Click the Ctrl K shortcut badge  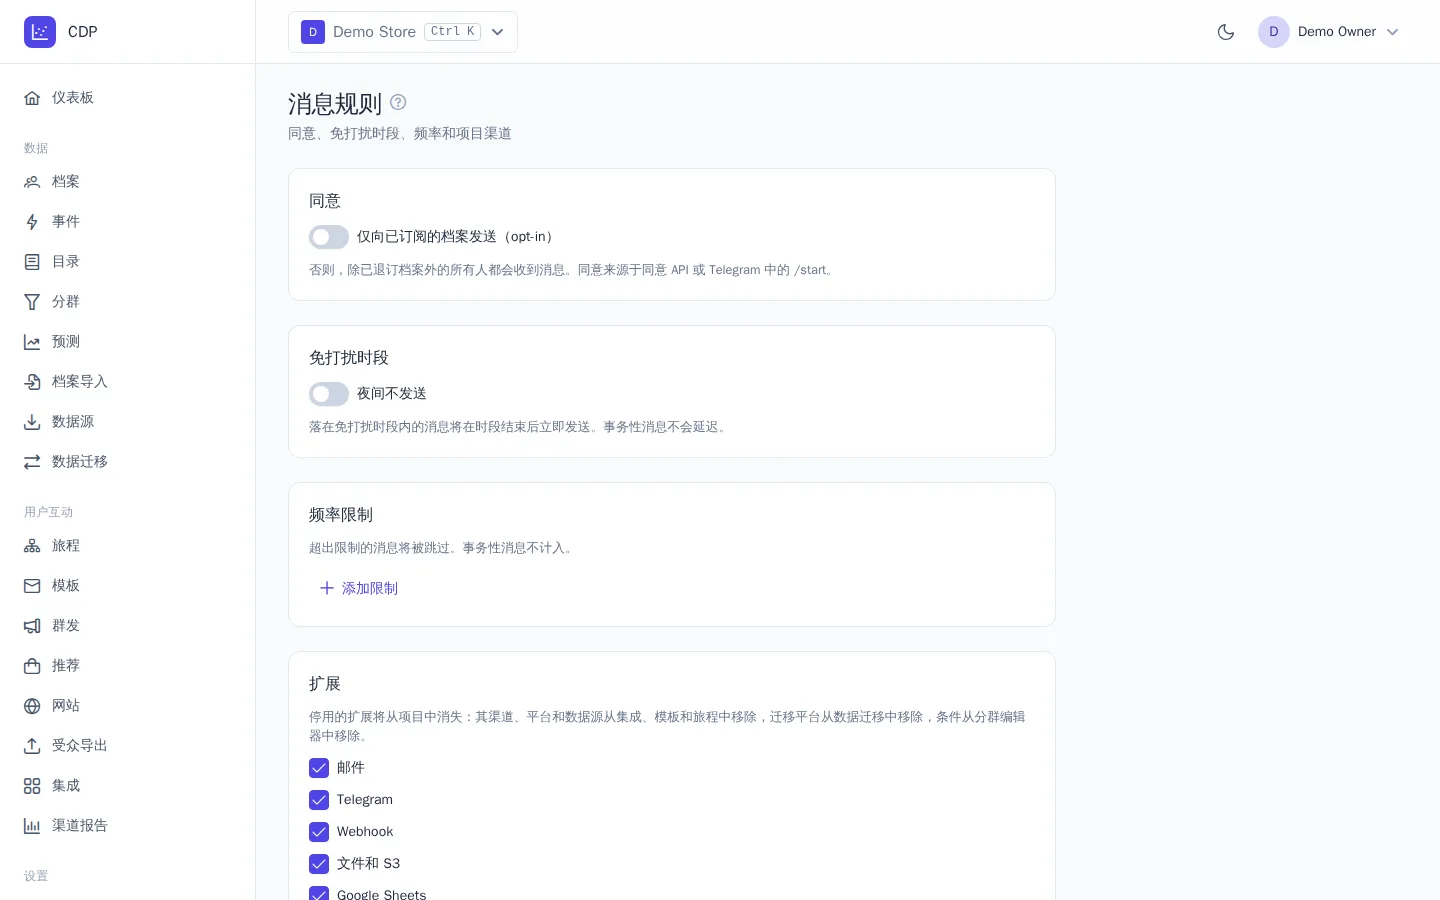tap(453, 32)
